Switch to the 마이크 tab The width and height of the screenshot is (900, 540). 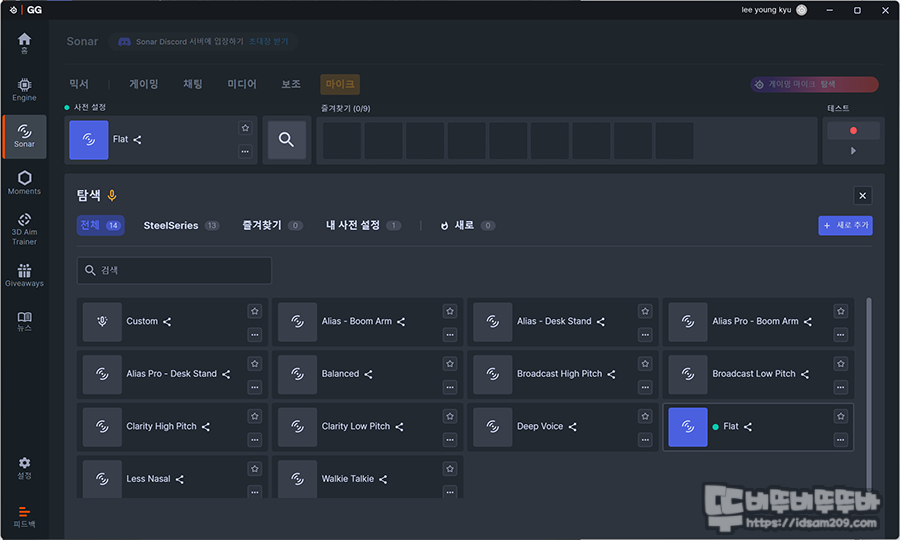340,84
